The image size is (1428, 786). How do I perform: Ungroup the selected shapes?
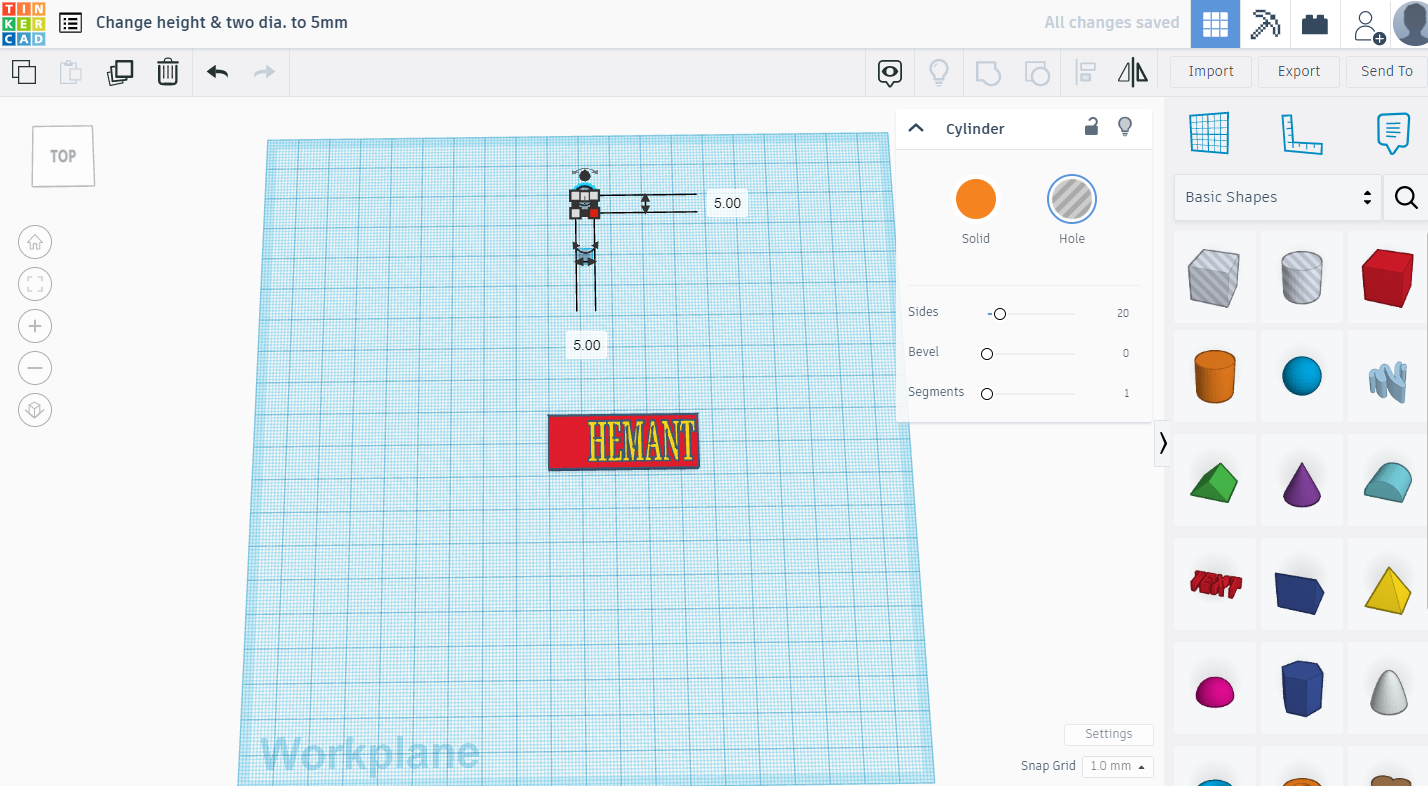pos(1037,72)
